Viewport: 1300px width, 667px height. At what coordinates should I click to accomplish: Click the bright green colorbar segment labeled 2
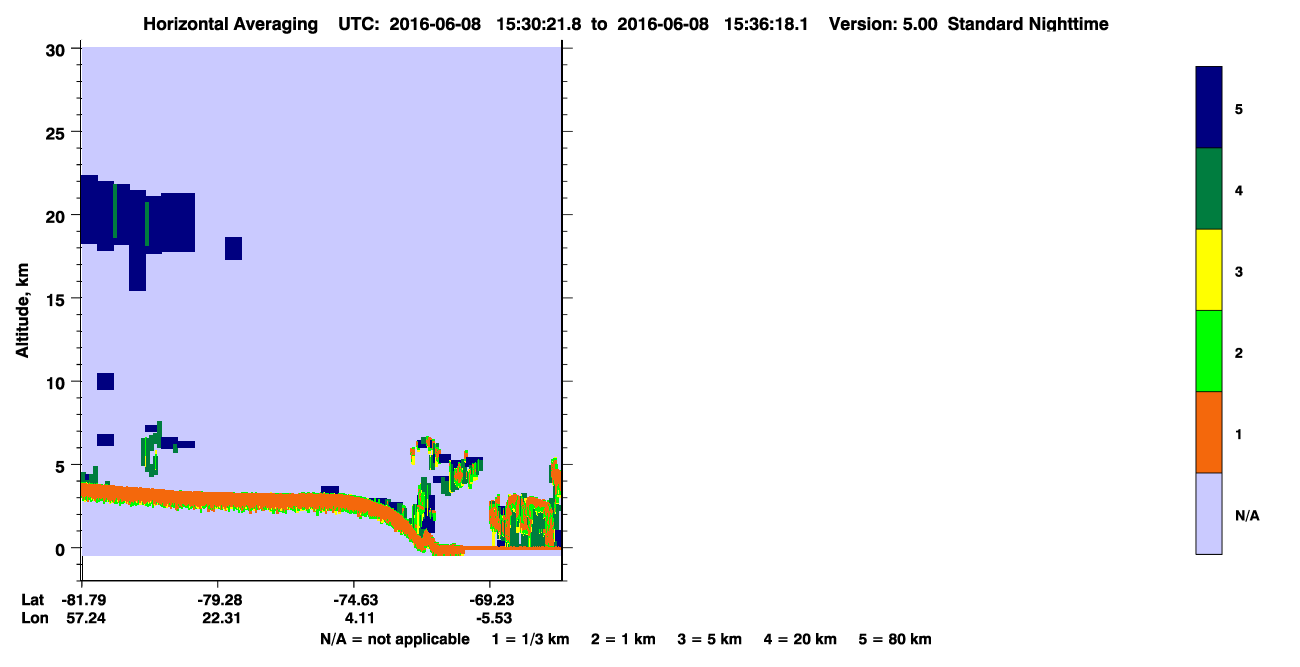1209,351
